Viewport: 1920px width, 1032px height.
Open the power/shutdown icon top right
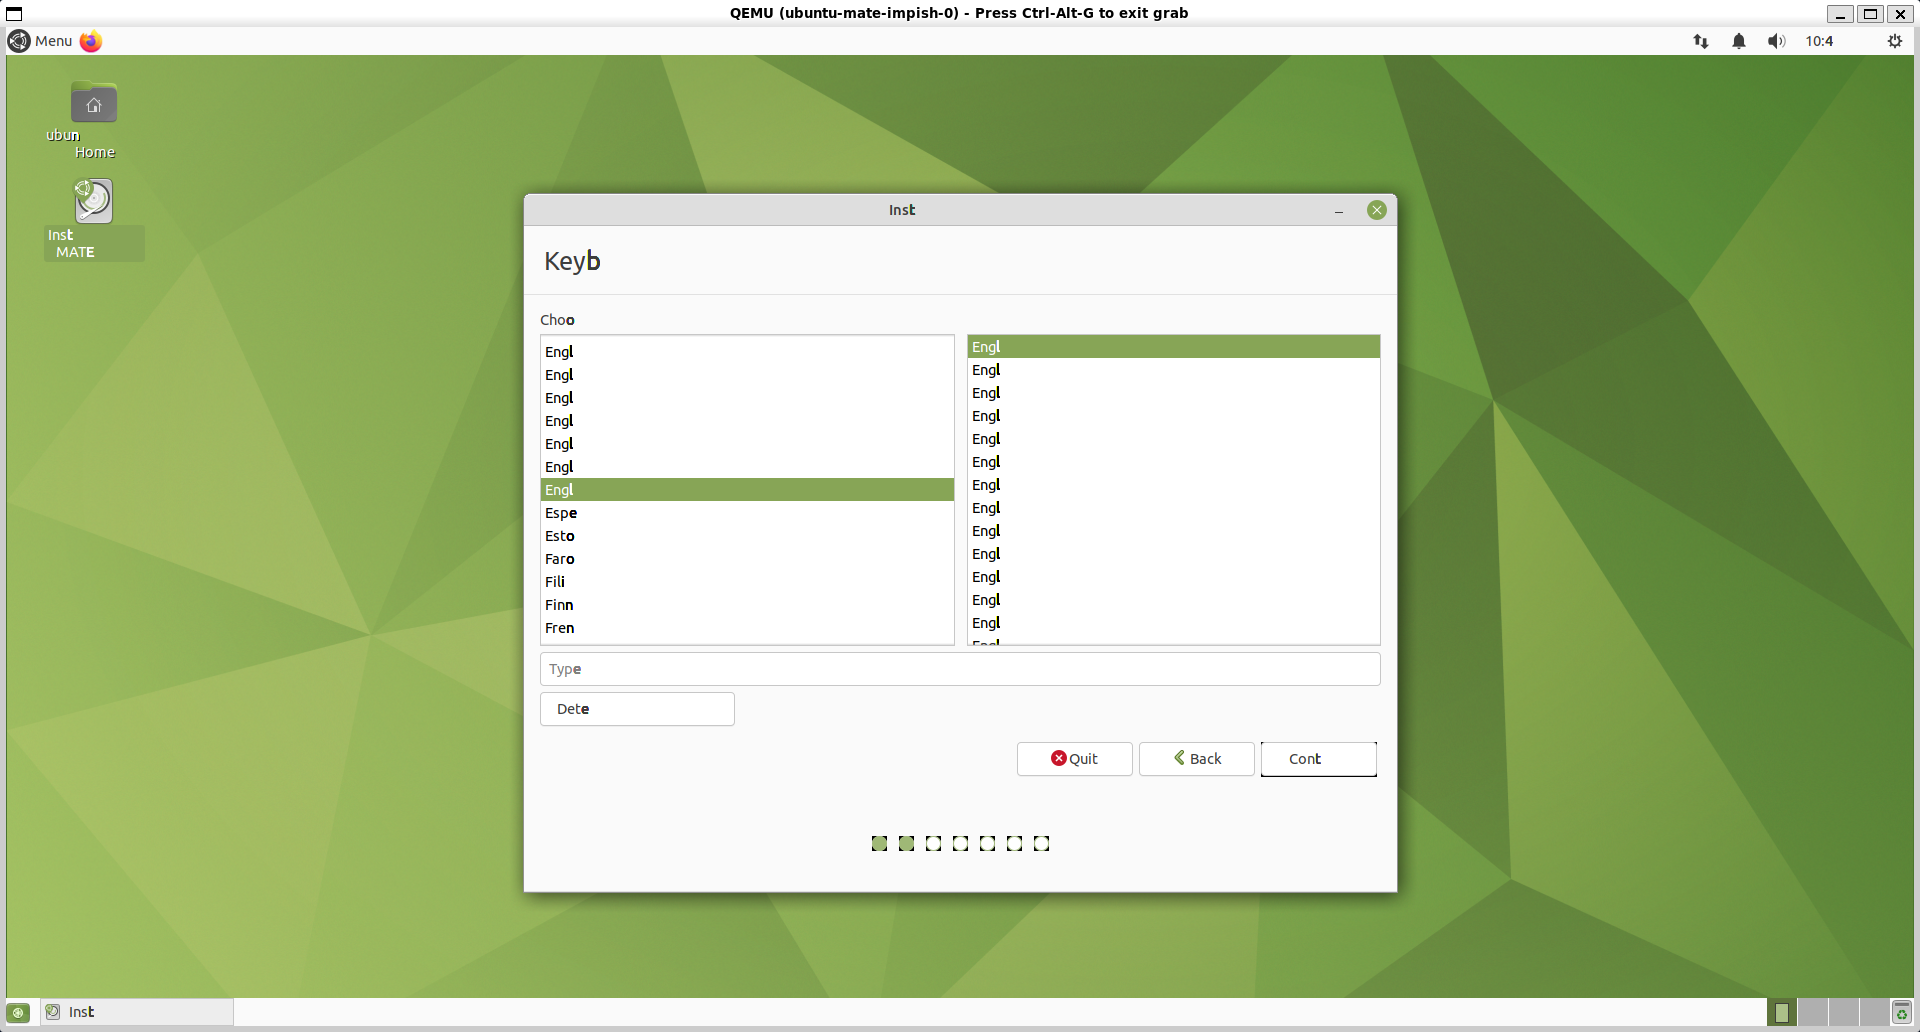click(1895, 41)
